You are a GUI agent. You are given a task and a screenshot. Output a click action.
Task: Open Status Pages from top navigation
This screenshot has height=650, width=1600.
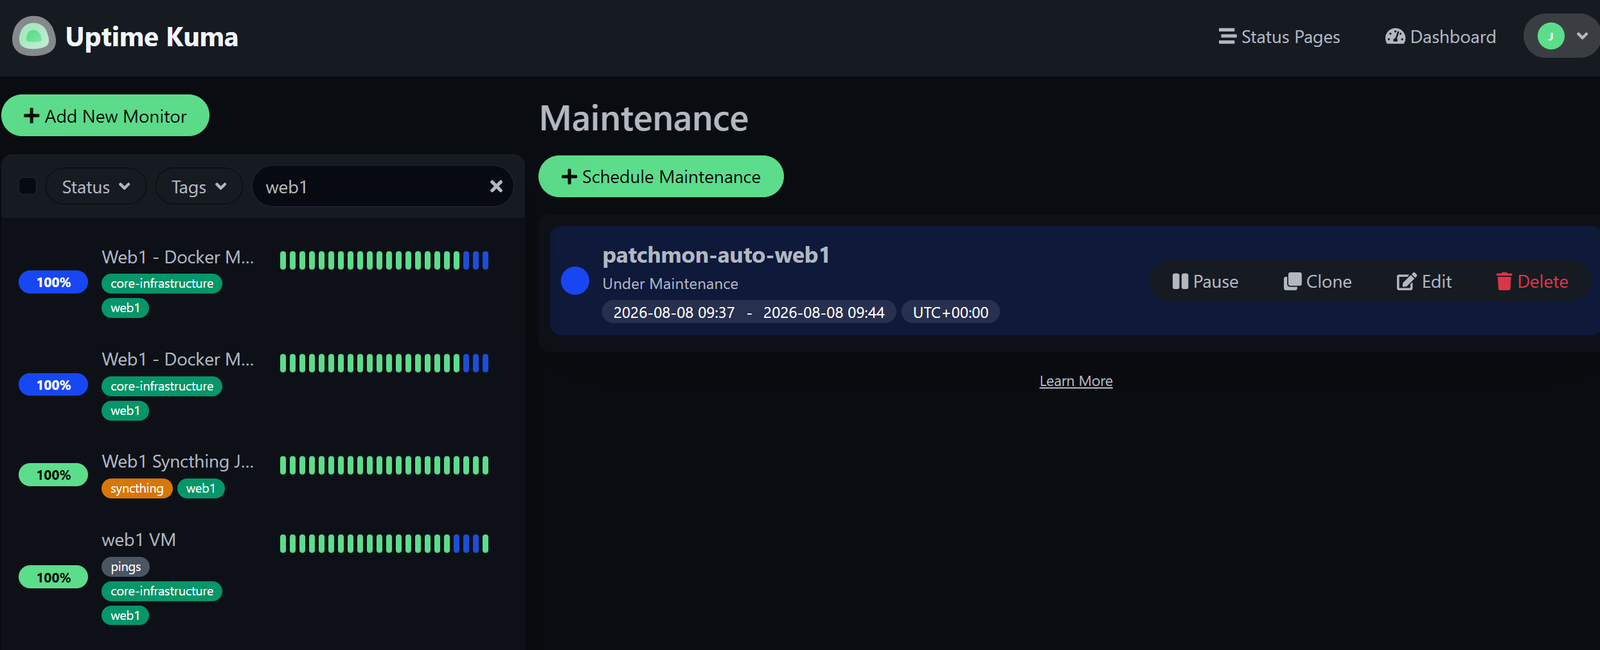tap(1279, 37)
